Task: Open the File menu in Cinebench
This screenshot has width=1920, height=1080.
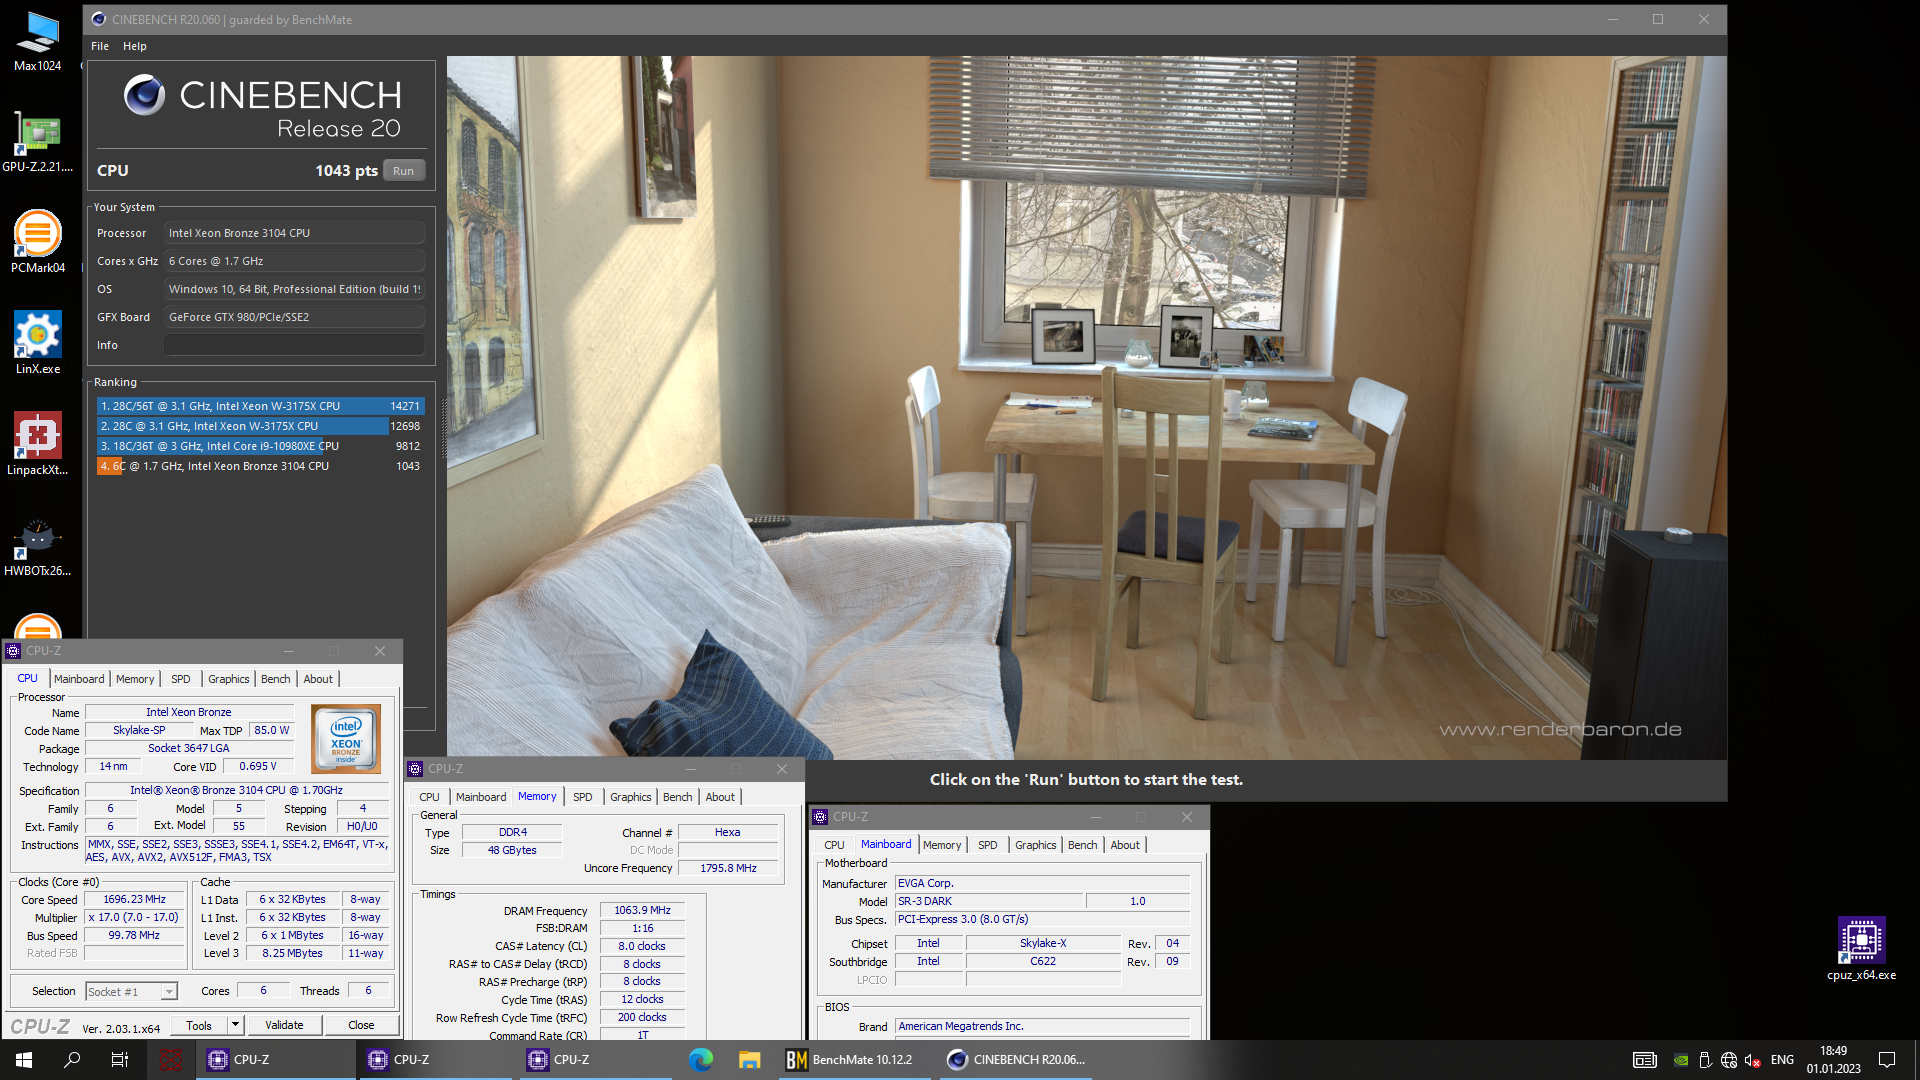Action: (x=100, y=46)
